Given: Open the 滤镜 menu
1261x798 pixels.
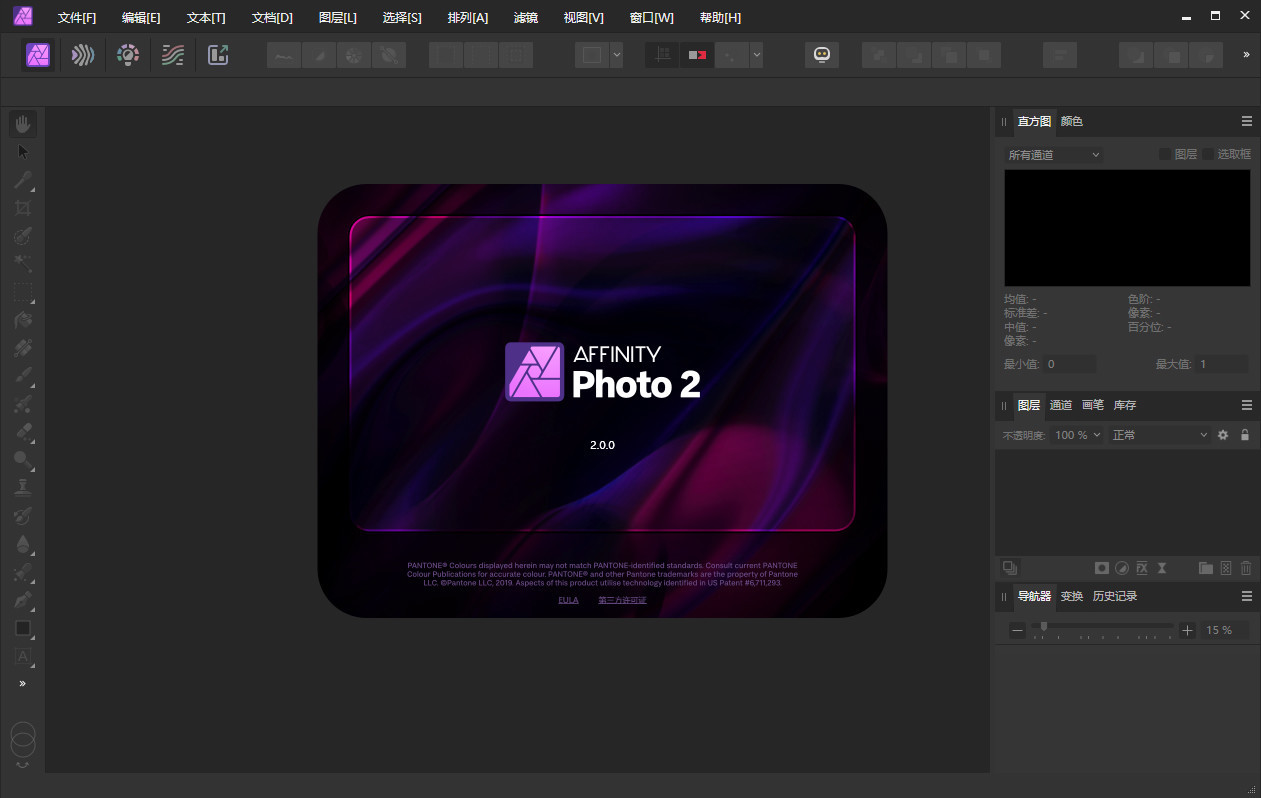Looking at the screenshot, I should pos(527,17).
